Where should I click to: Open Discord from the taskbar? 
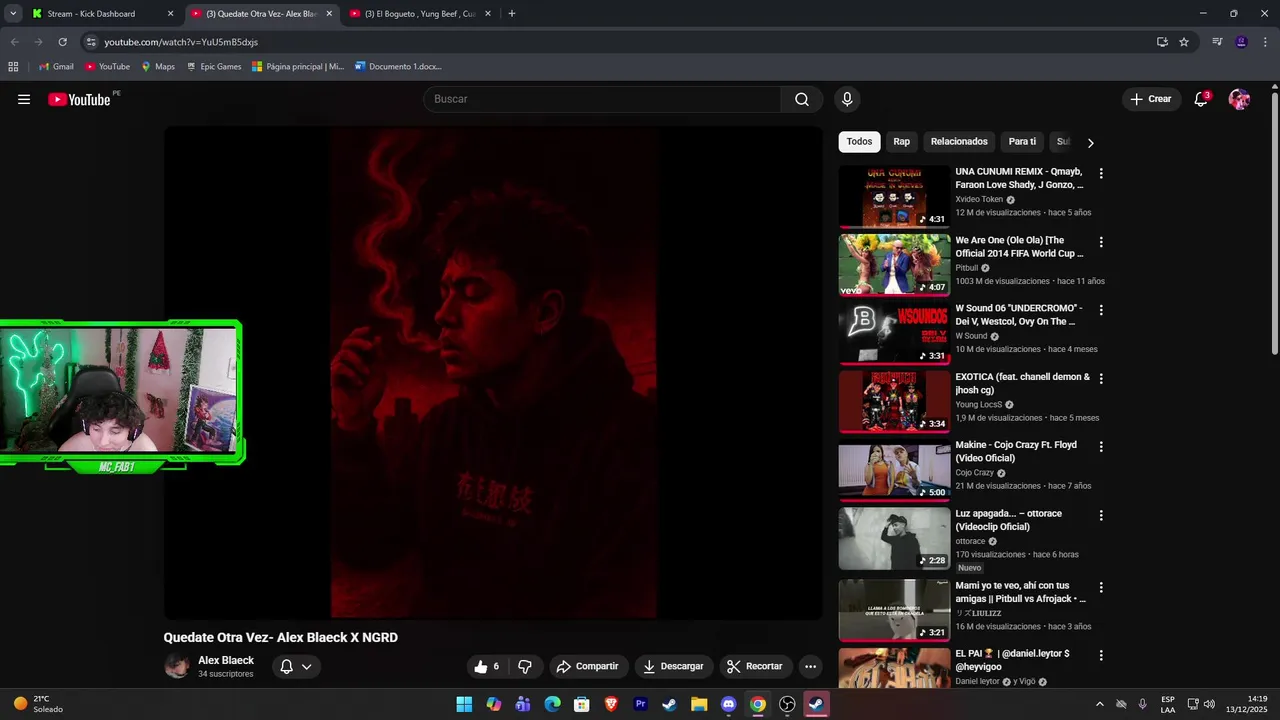728,704
